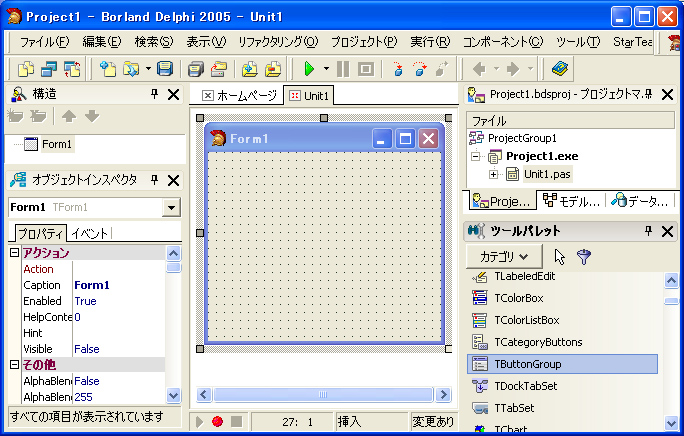Click the View Form toolbar icon
The height and width of the screenshot is (436, 684).
(x=49, y=69)
